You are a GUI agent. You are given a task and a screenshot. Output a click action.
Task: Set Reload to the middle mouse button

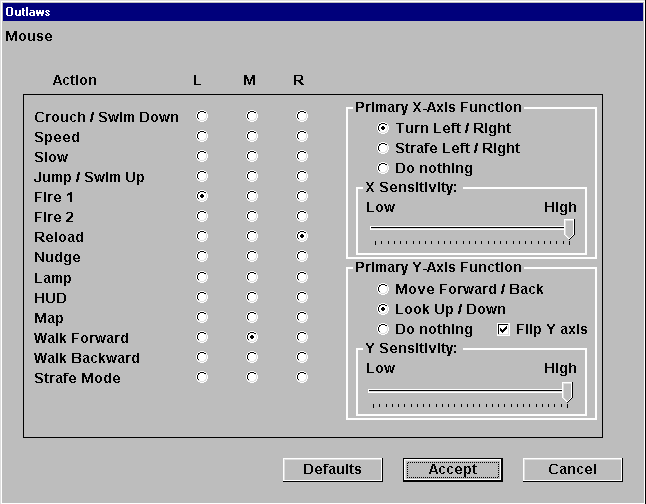coord(252,236)
